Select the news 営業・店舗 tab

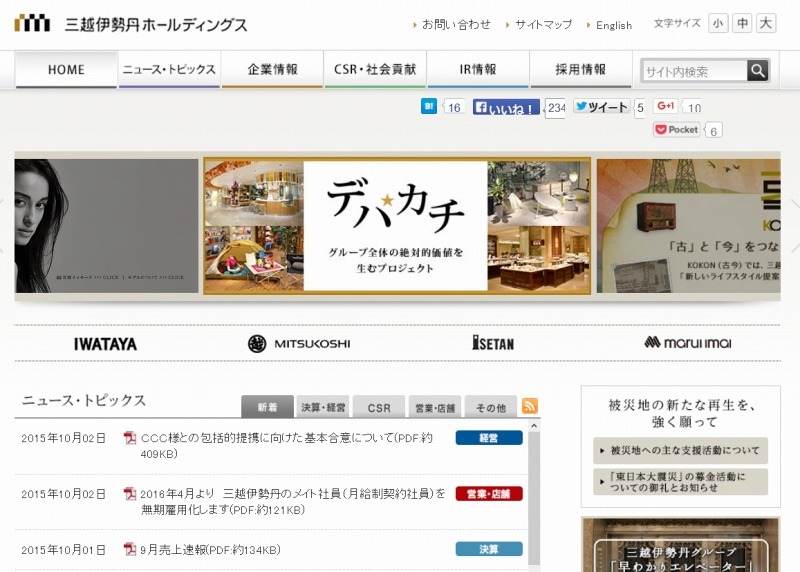[x=435, y=407]
